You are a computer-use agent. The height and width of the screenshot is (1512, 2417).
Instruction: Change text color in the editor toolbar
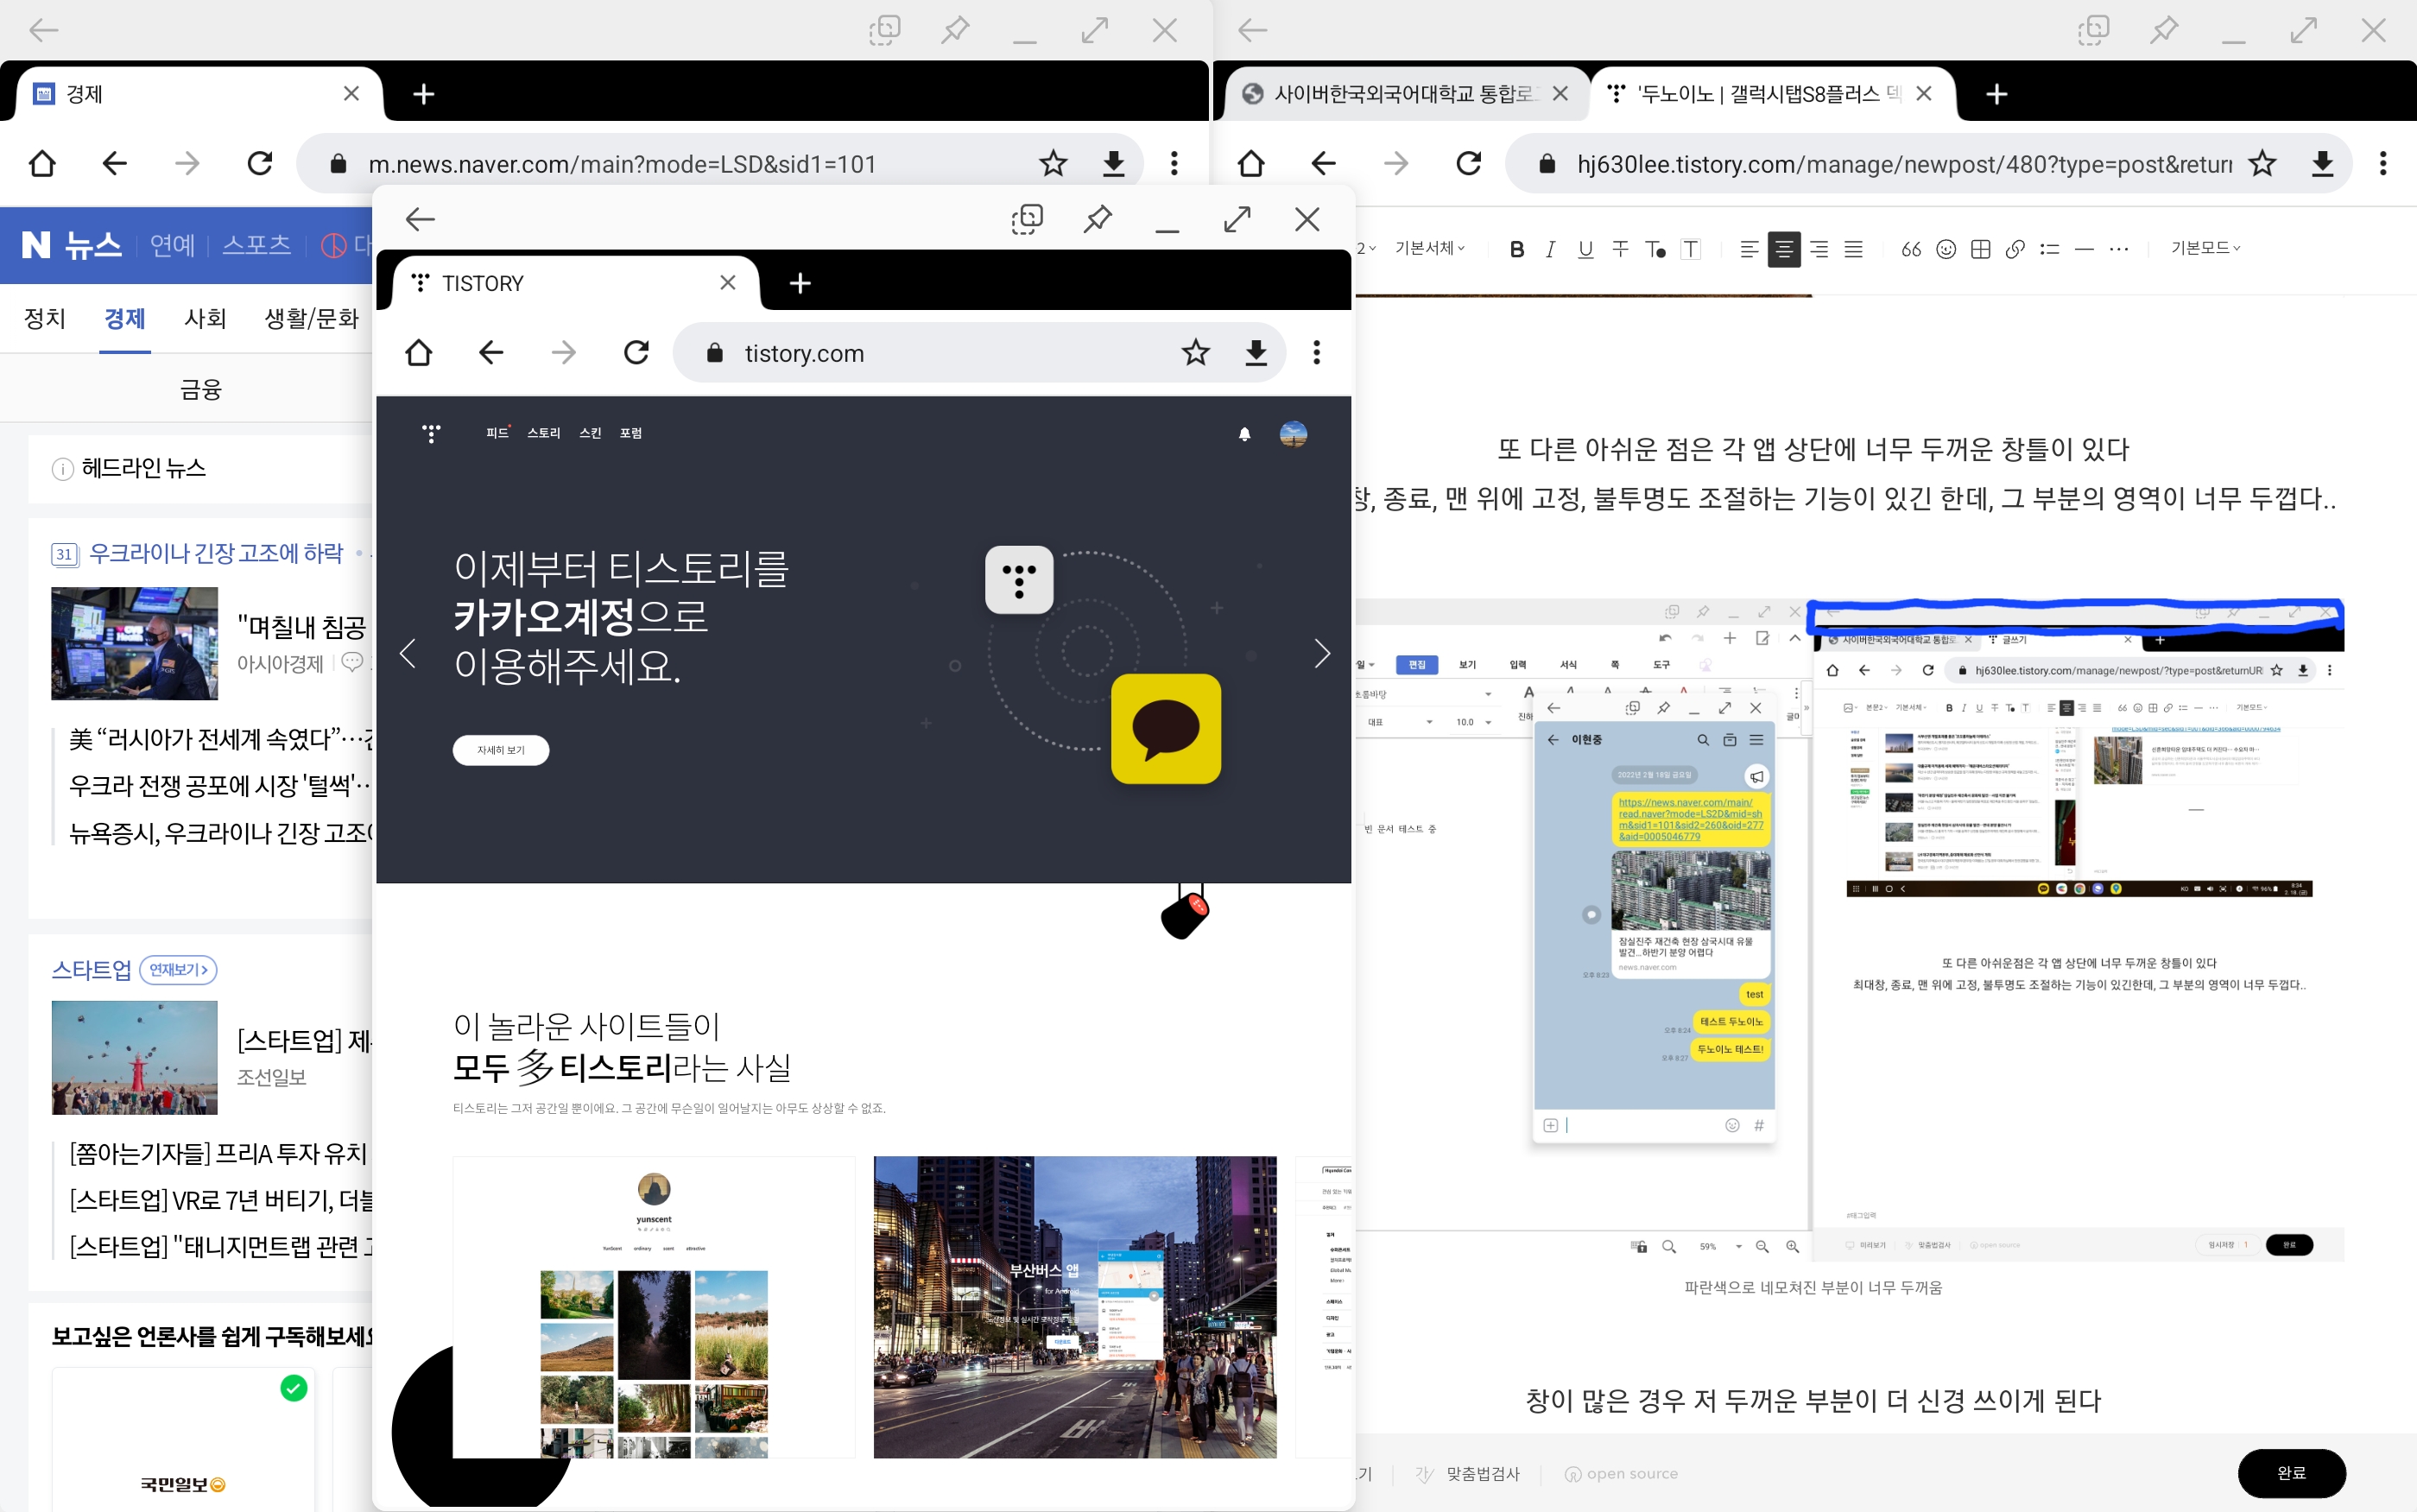point(1655,249)
